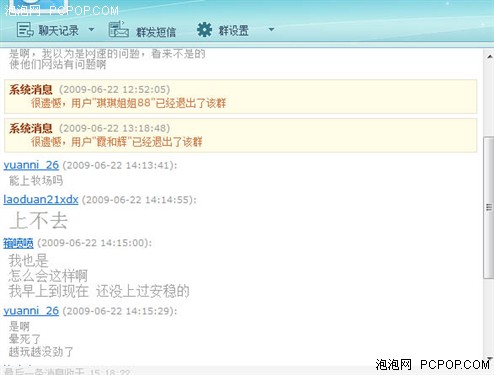Viewport: 494px width, 375px height.
Task: Open the user link posted at 14:15:00
Action: (x=18, y=243)
